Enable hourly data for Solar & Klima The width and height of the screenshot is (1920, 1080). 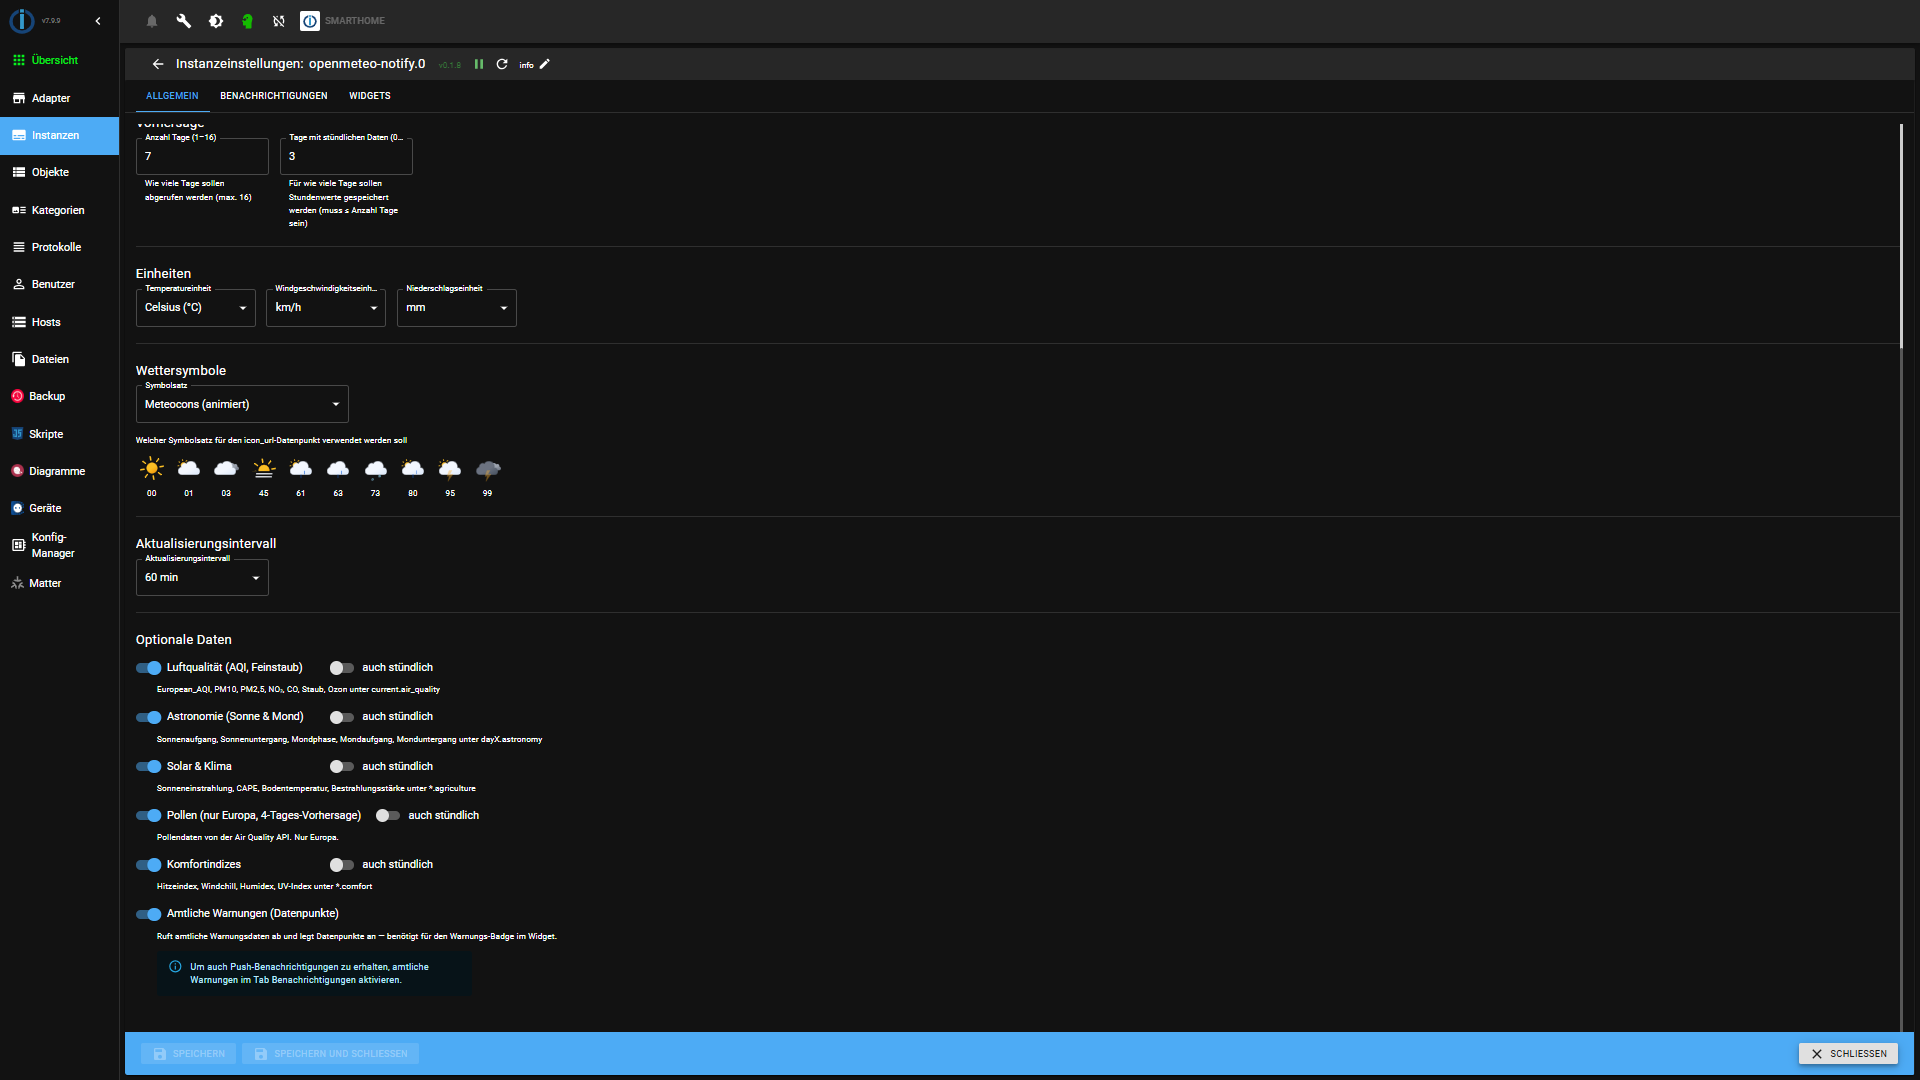342,767
